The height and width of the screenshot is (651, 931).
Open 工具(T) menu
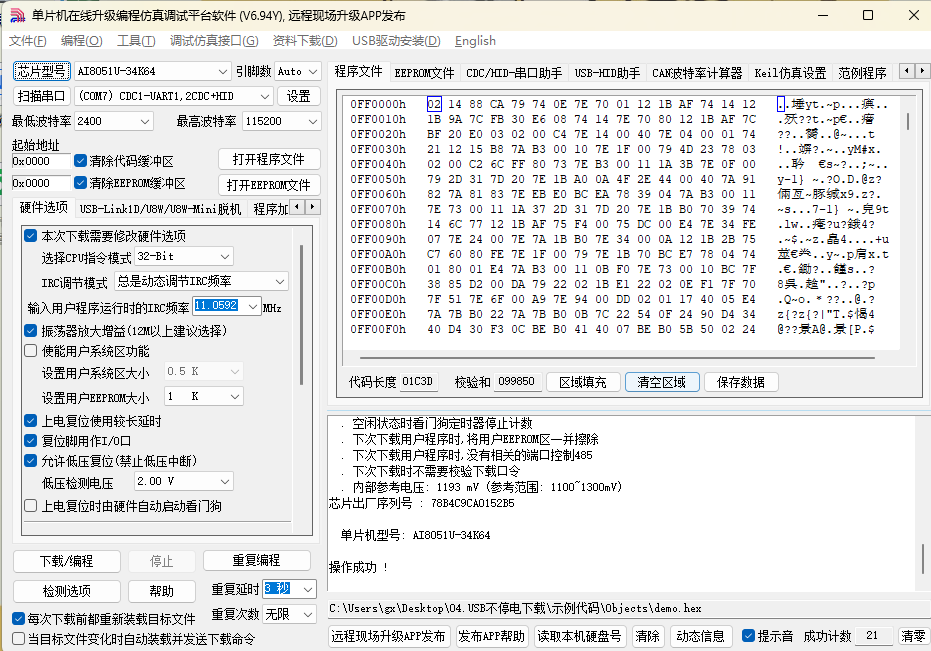point(136,41)
